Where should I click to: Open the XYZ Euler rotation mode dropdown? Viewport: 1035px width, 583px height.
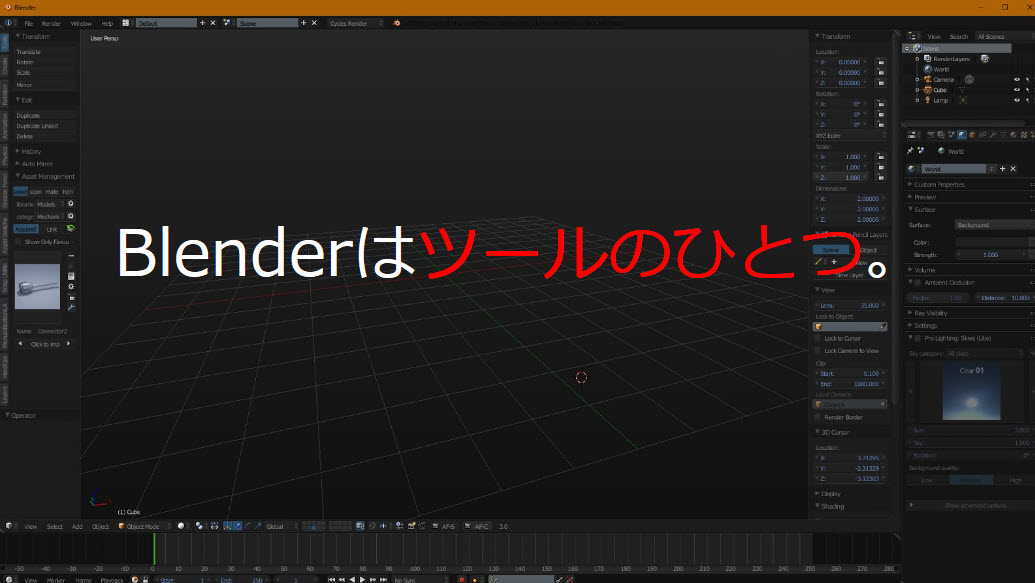850,135
